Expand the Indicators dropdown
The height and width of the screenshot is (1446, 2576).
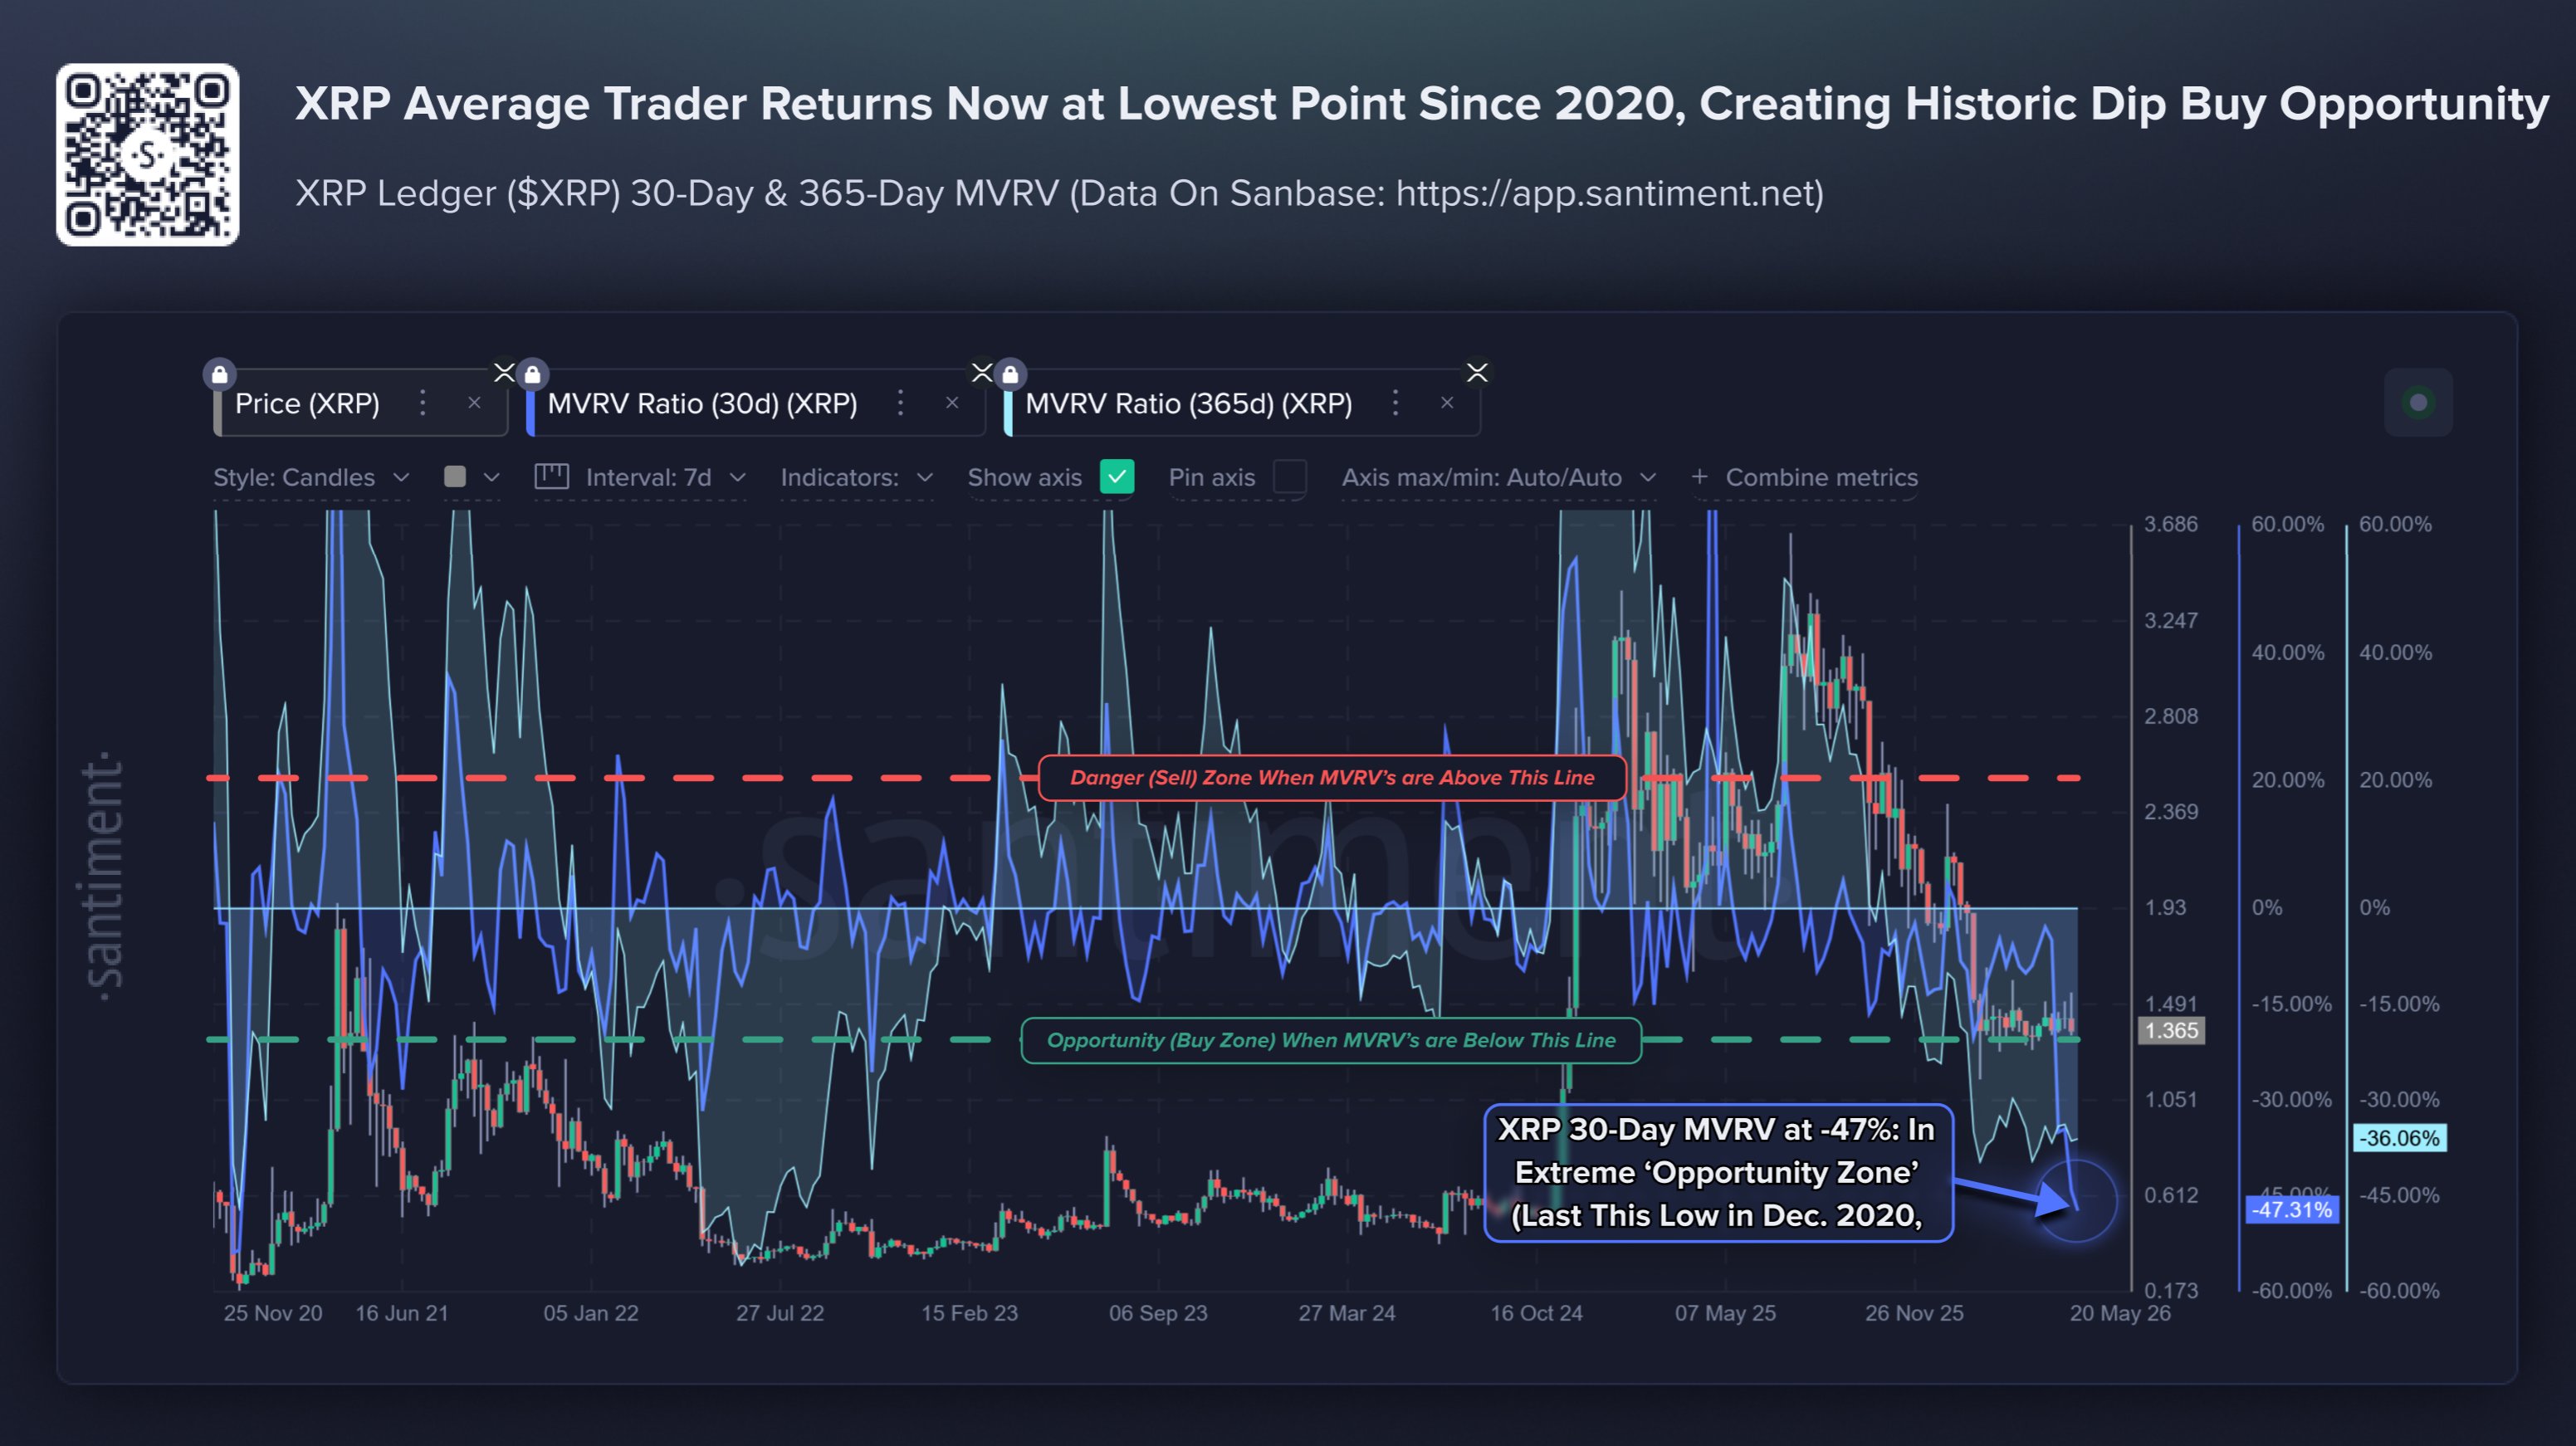click(x=856, y=477)
